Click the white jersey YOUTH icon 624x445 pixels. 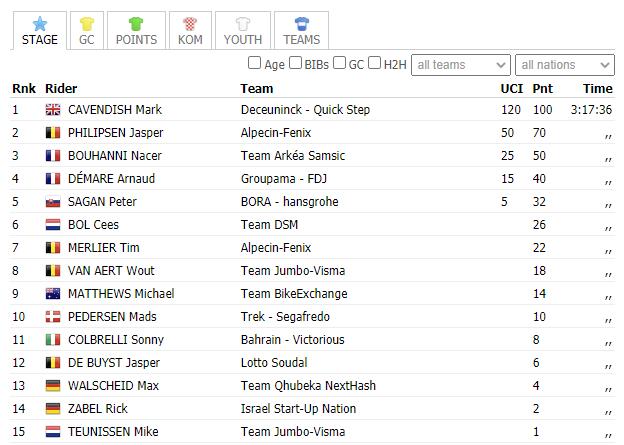(243, 24)
